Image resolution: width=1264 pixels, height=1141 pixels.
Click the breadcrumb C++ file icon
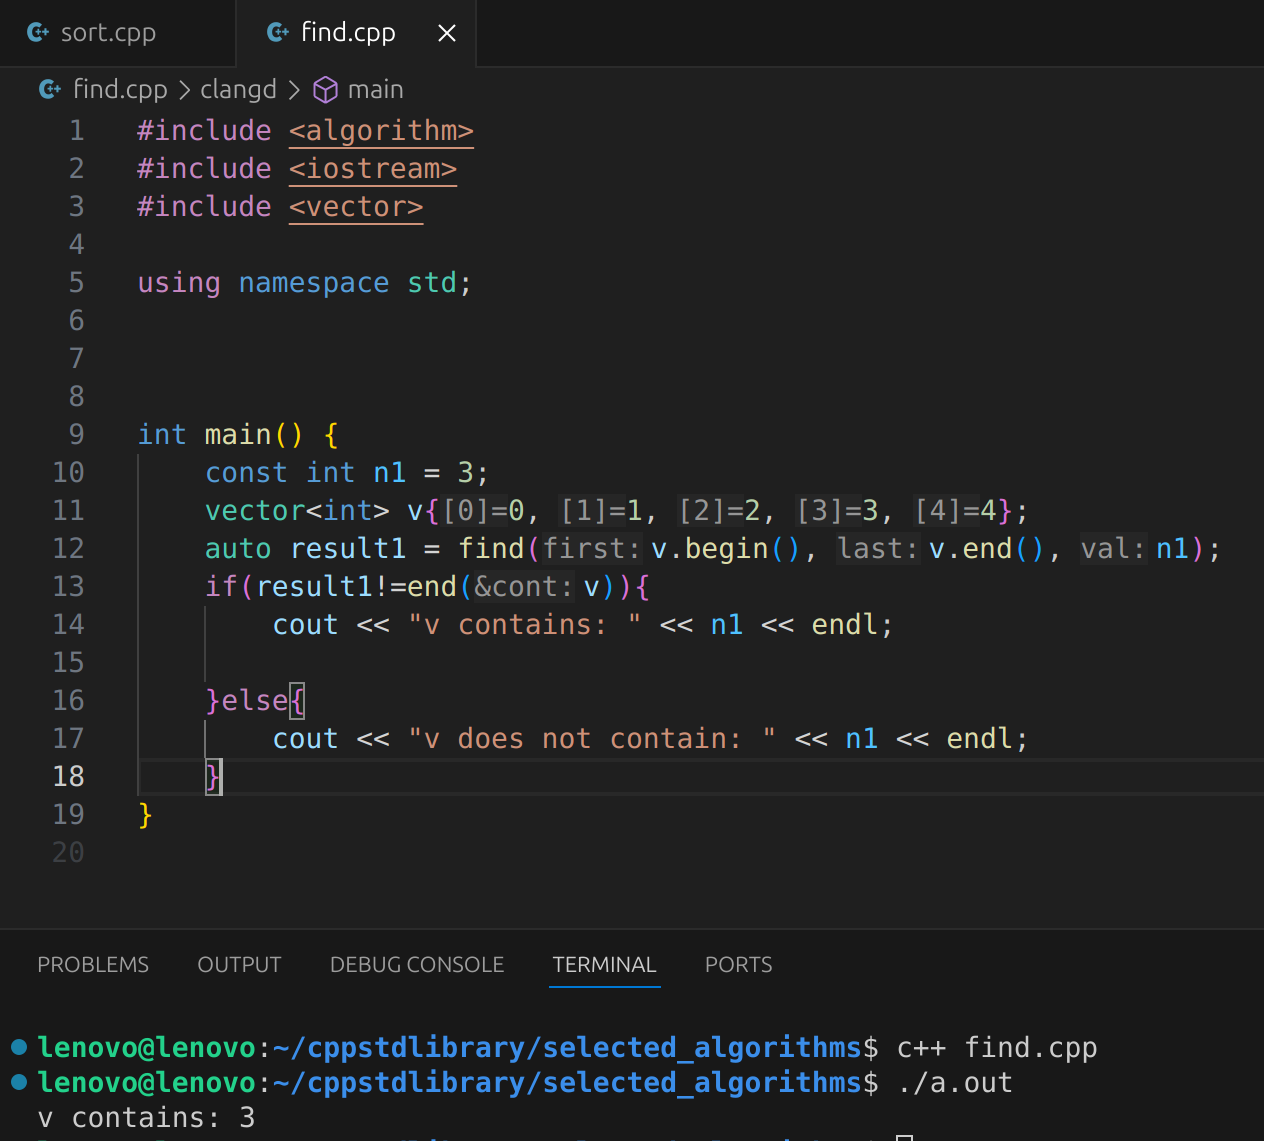pyautogui.click(x=50, y=90)
